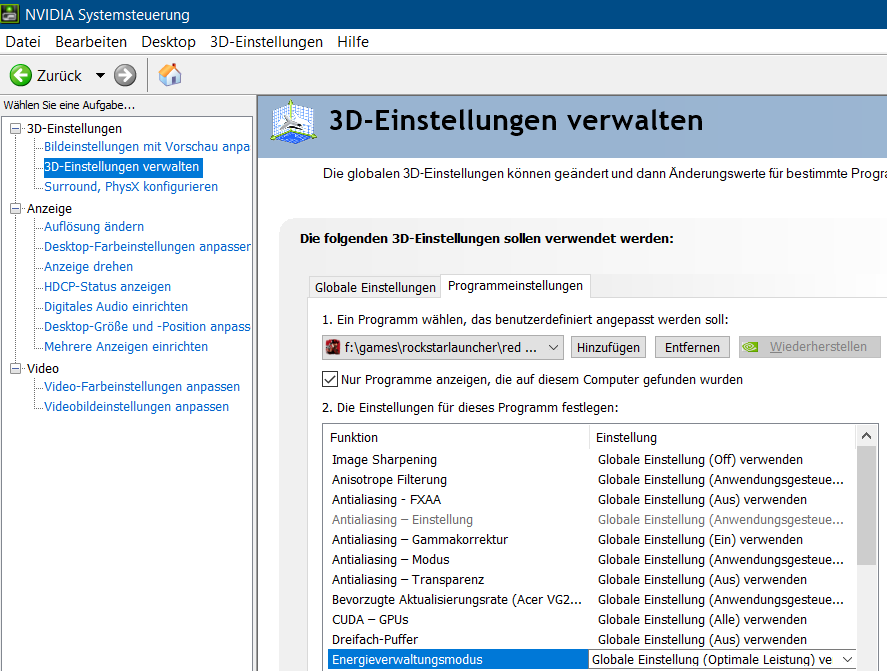The image size is (887, 671).
Task: Open the Datei menu
Action: 23,42
